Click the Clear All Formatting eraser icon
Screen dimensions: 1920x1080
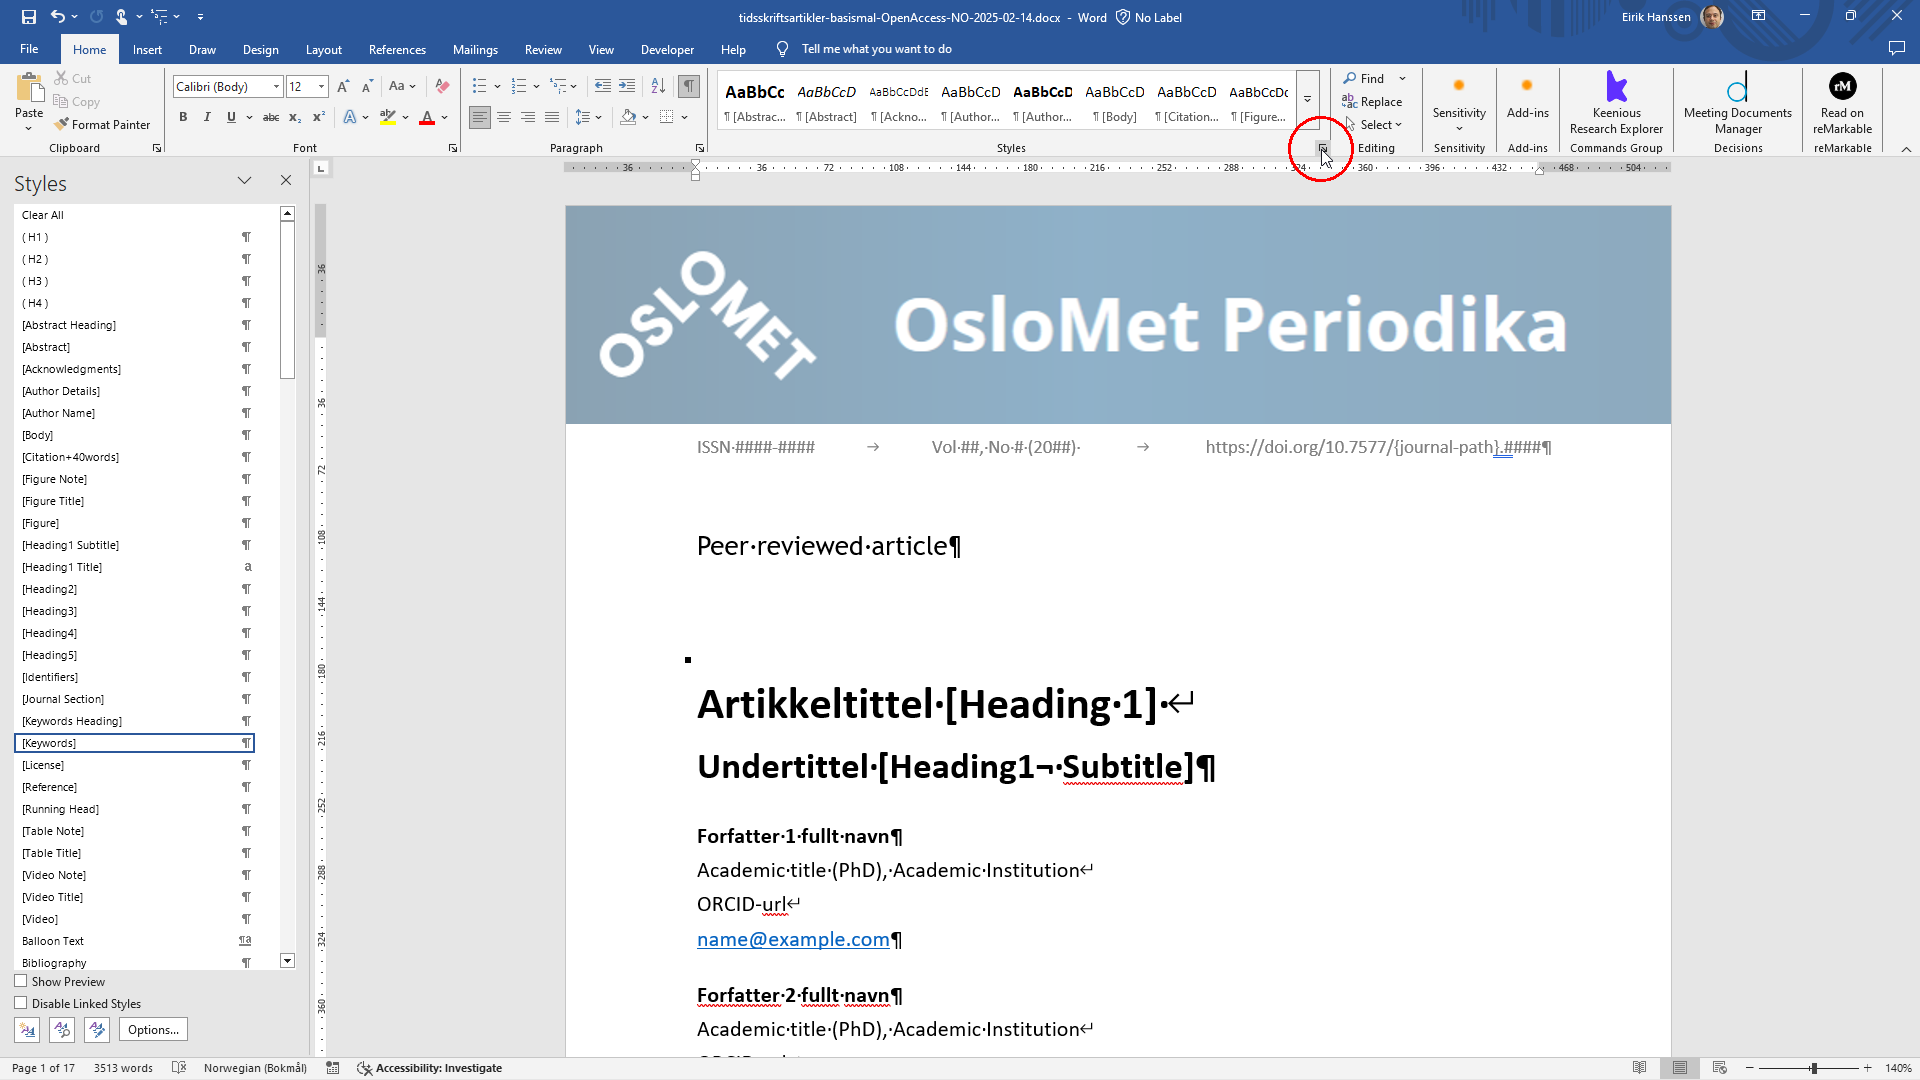coord(441,86)
